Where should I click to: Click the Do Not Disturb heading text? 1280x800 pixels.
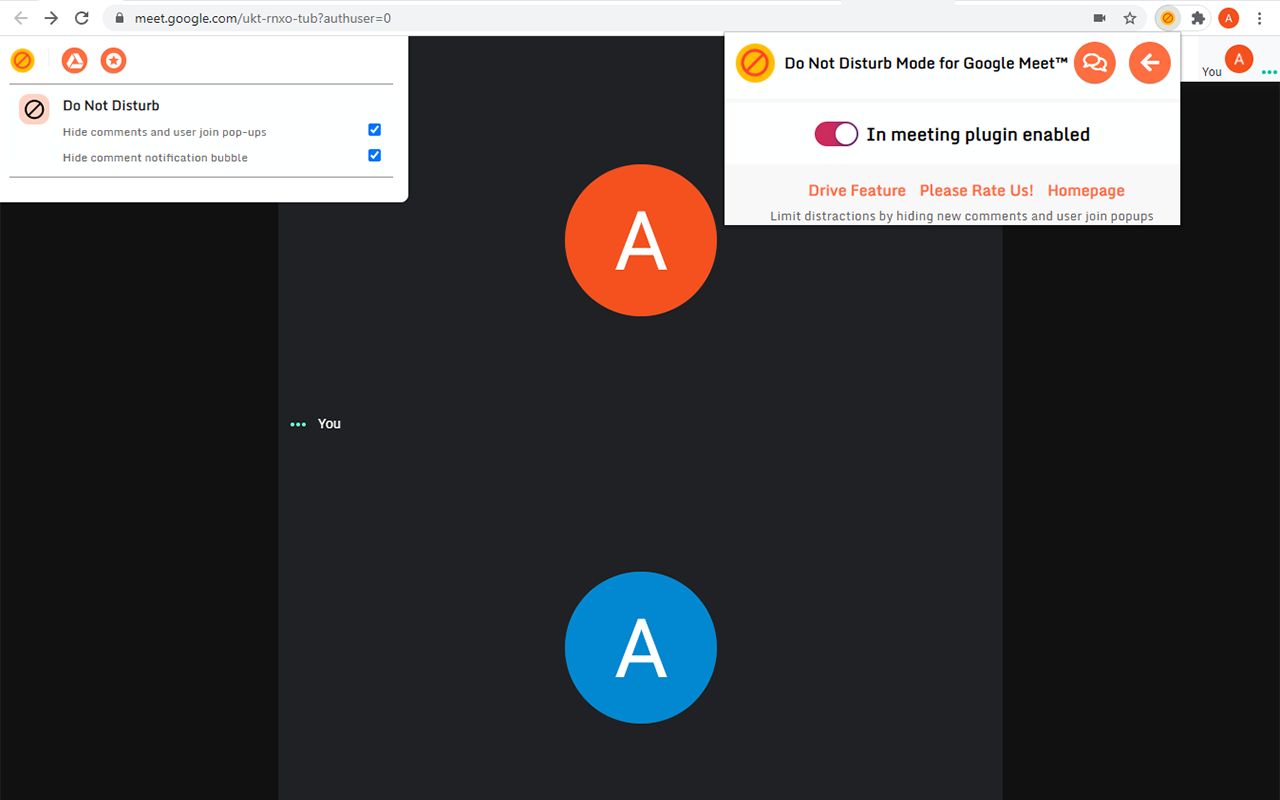coord(111,105)
